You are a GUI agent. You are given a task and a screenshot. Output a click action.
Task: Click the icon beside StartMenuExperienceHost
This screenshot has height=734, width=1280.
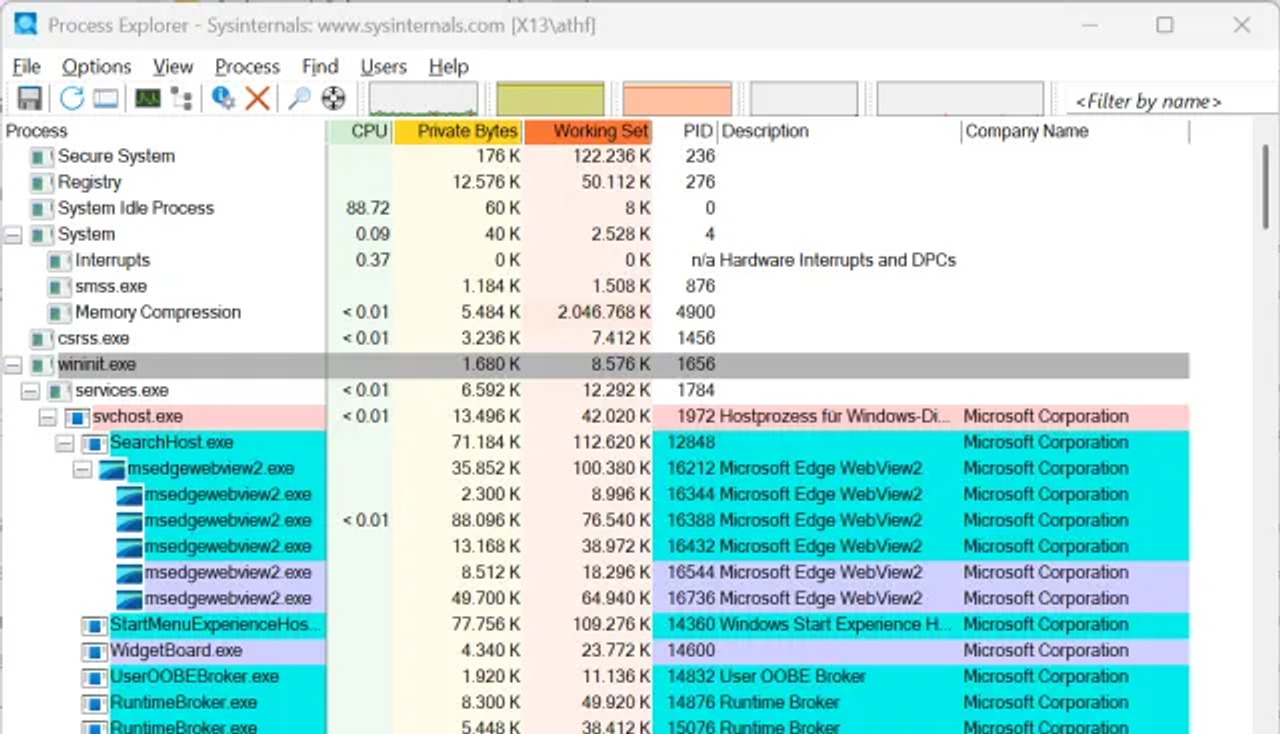(x=94, y=625)
